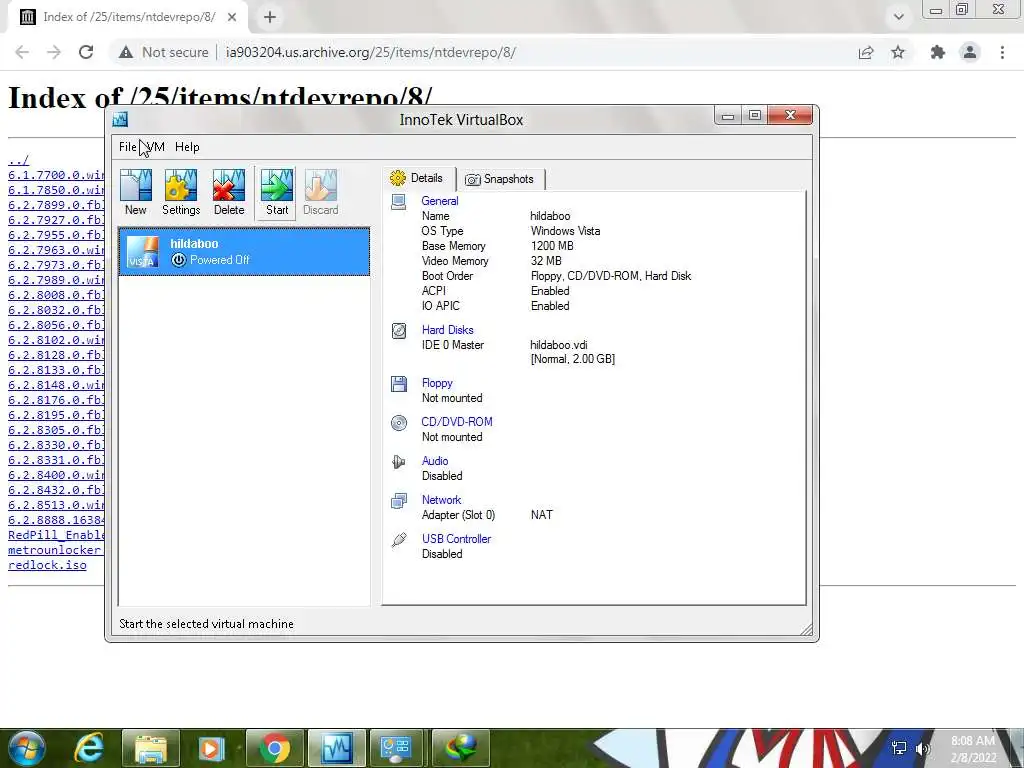This screenshot has width=1024, height=768.
Task: Go to parent directory ../ link
Action: (18, 160)
